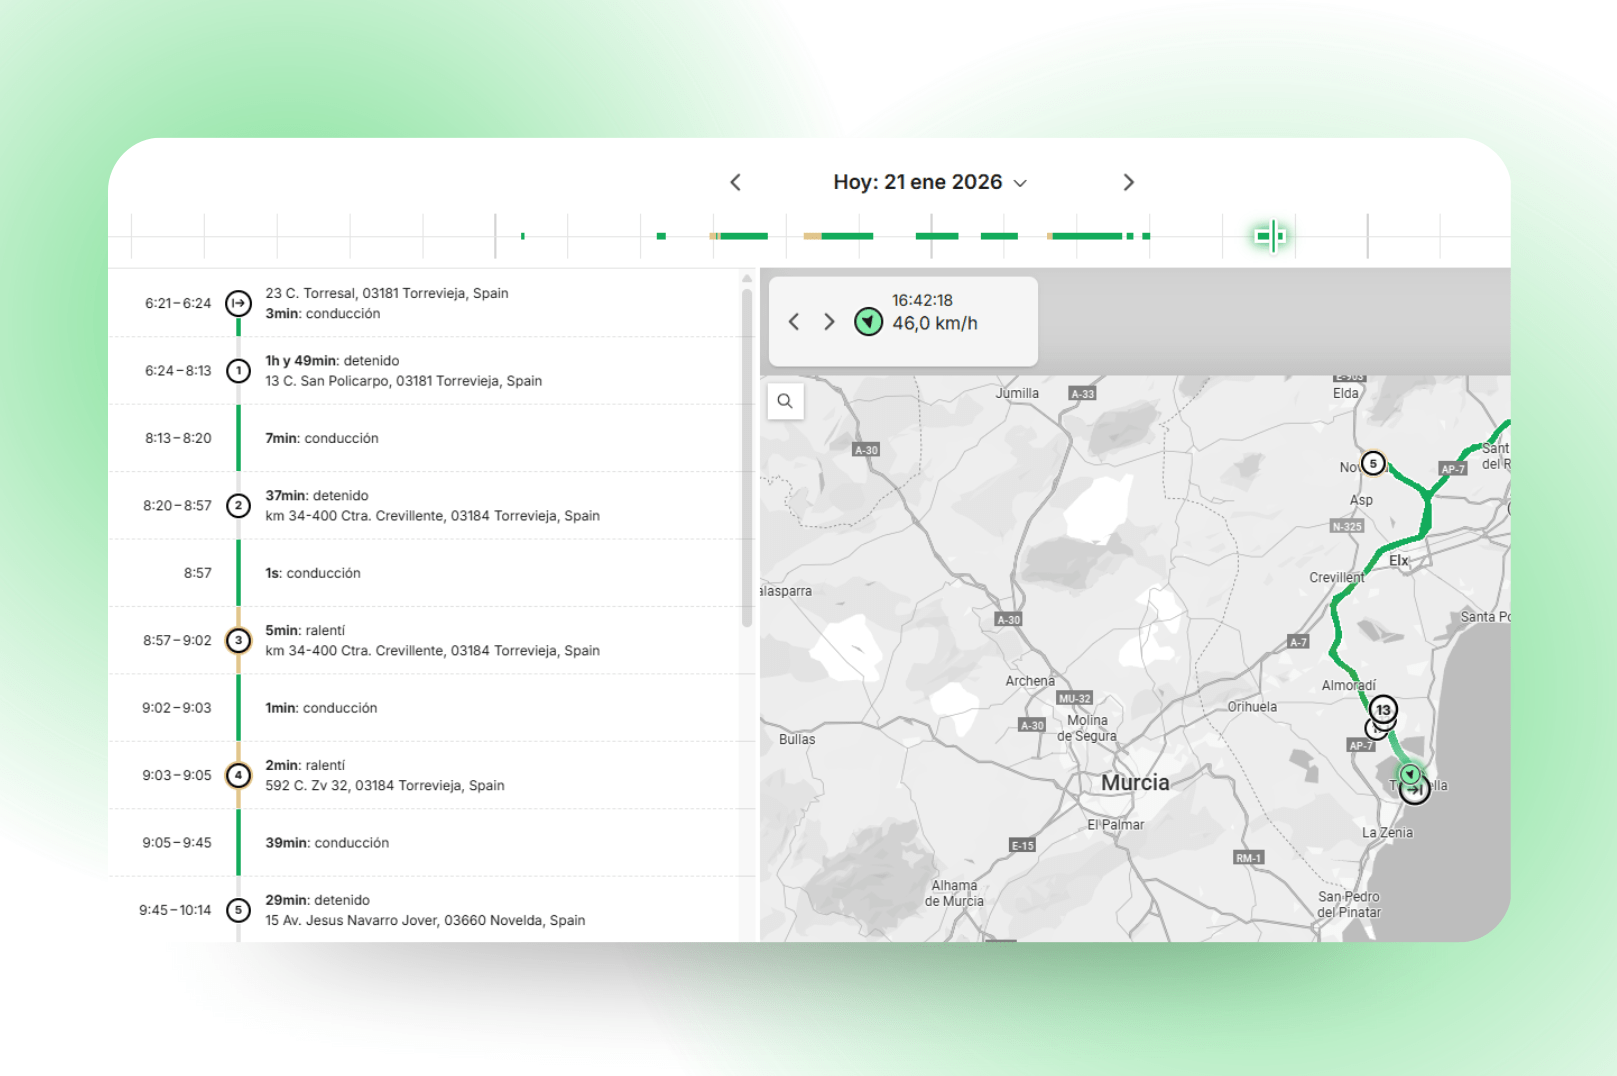The width and height of the screenshot is (1617, 1076).
Task: Select the 7min conducción entry
Action: 322,438
